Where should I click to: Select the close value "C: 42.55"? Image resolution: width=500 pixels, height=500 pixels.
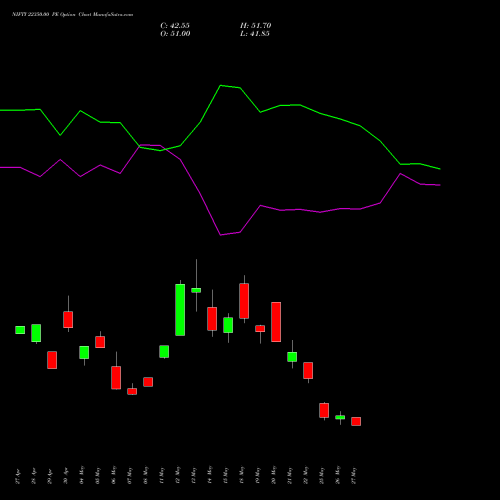[175, 26]
